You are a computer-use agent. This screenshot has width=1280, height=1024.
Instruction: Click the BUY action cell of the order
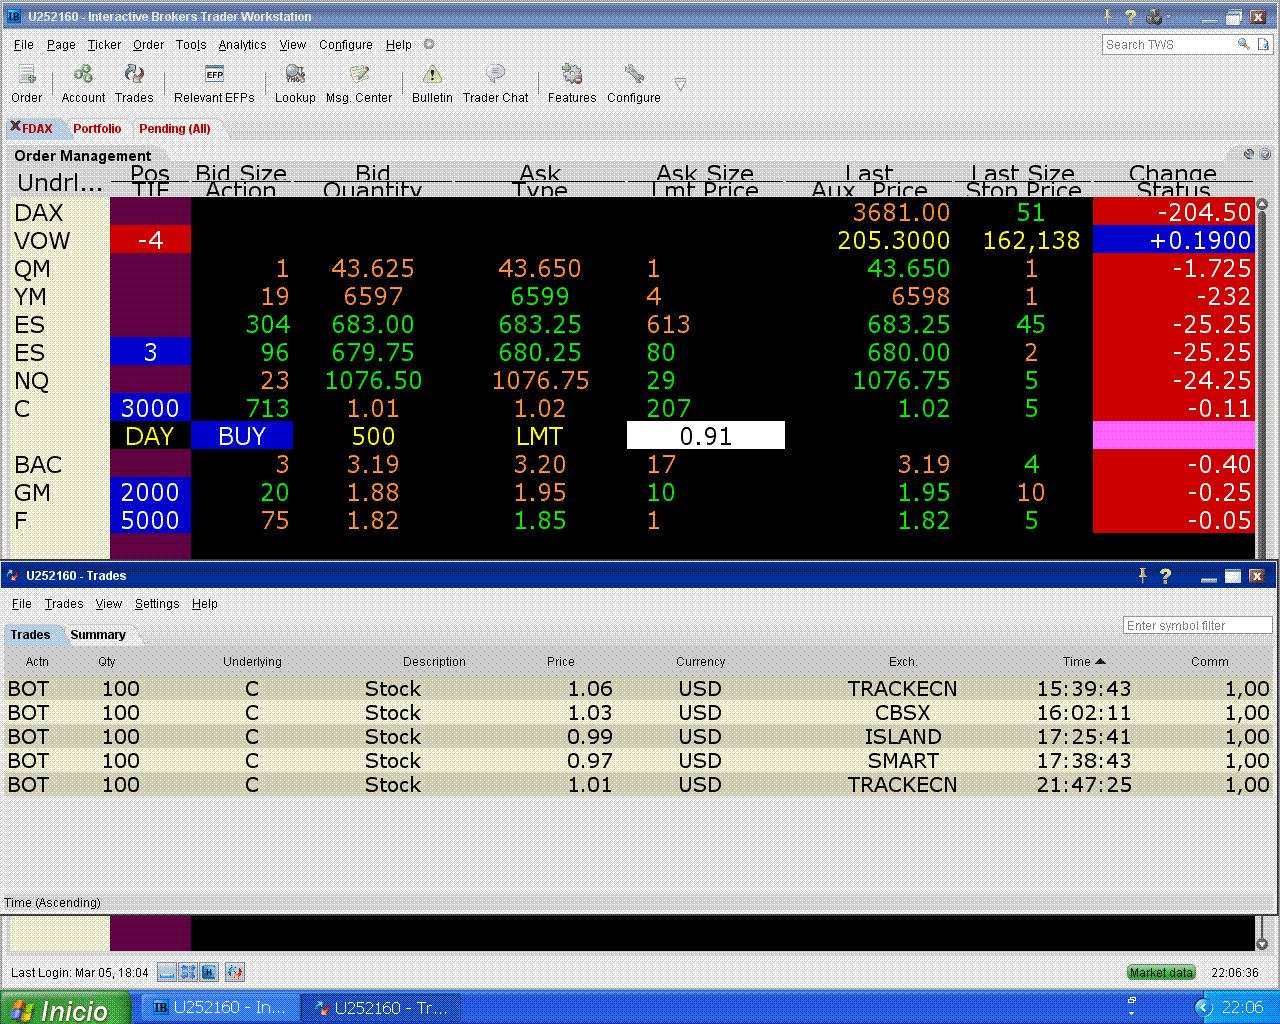pyautogui.click(x=242, y=436)
